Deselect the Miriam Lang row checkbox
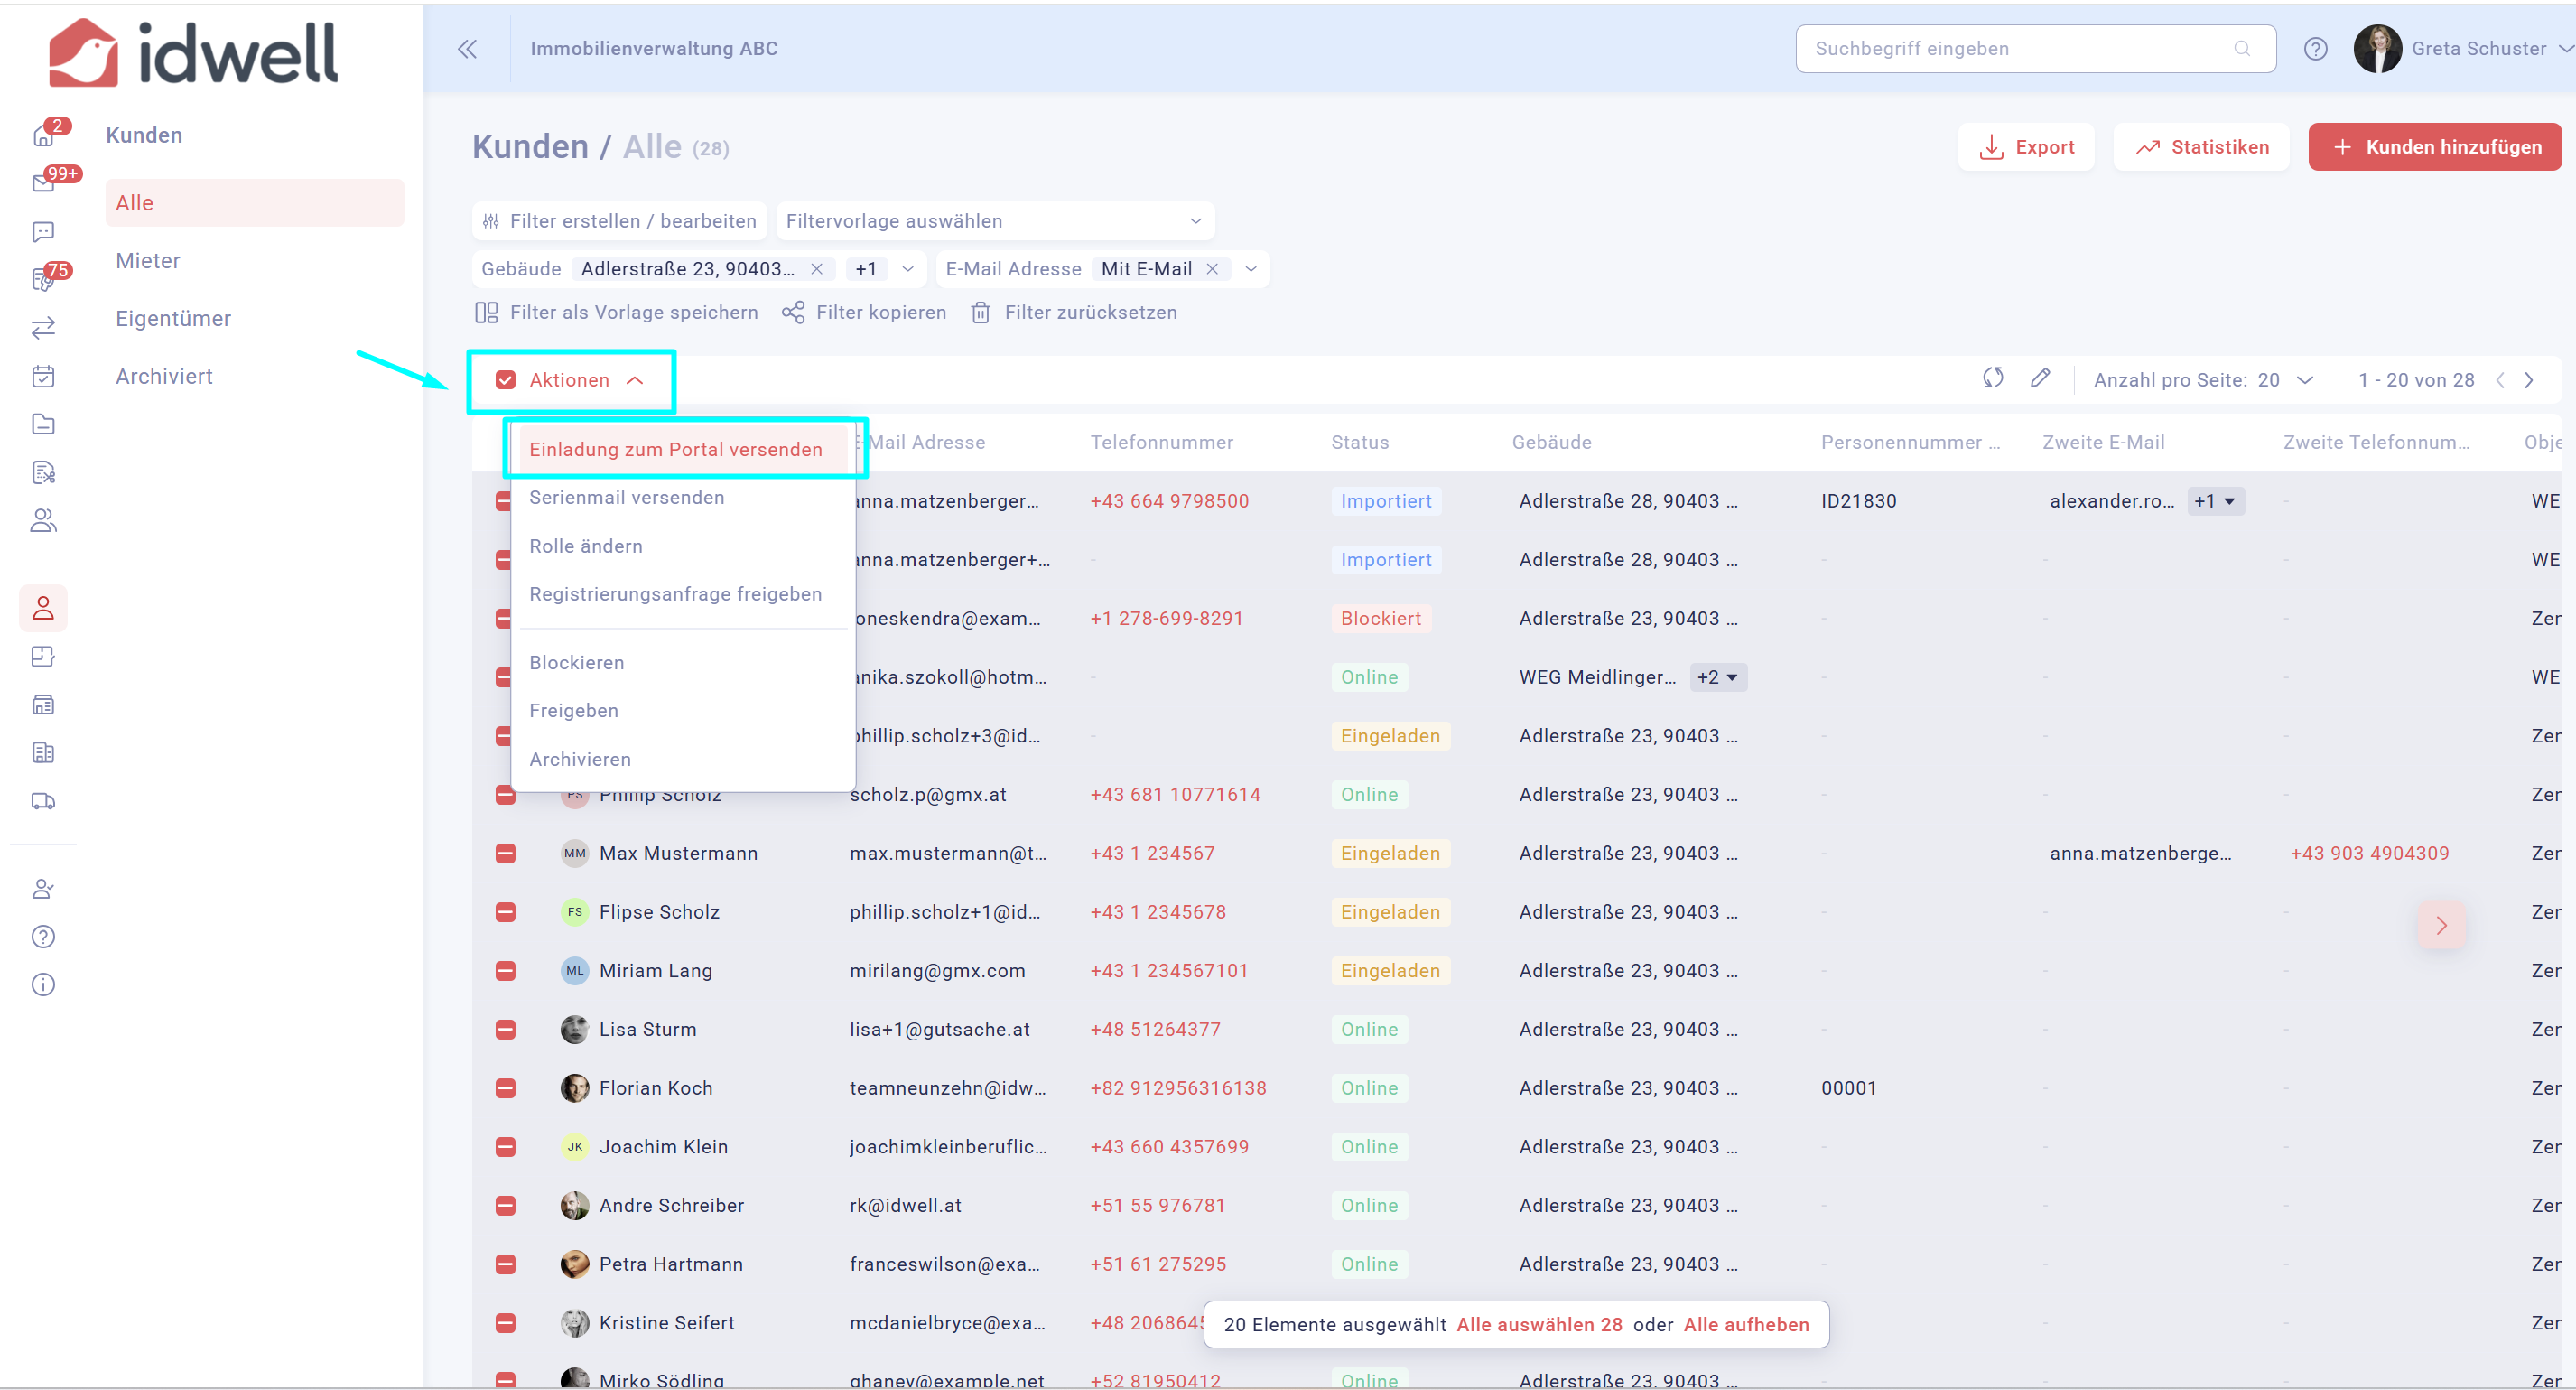 506,971
